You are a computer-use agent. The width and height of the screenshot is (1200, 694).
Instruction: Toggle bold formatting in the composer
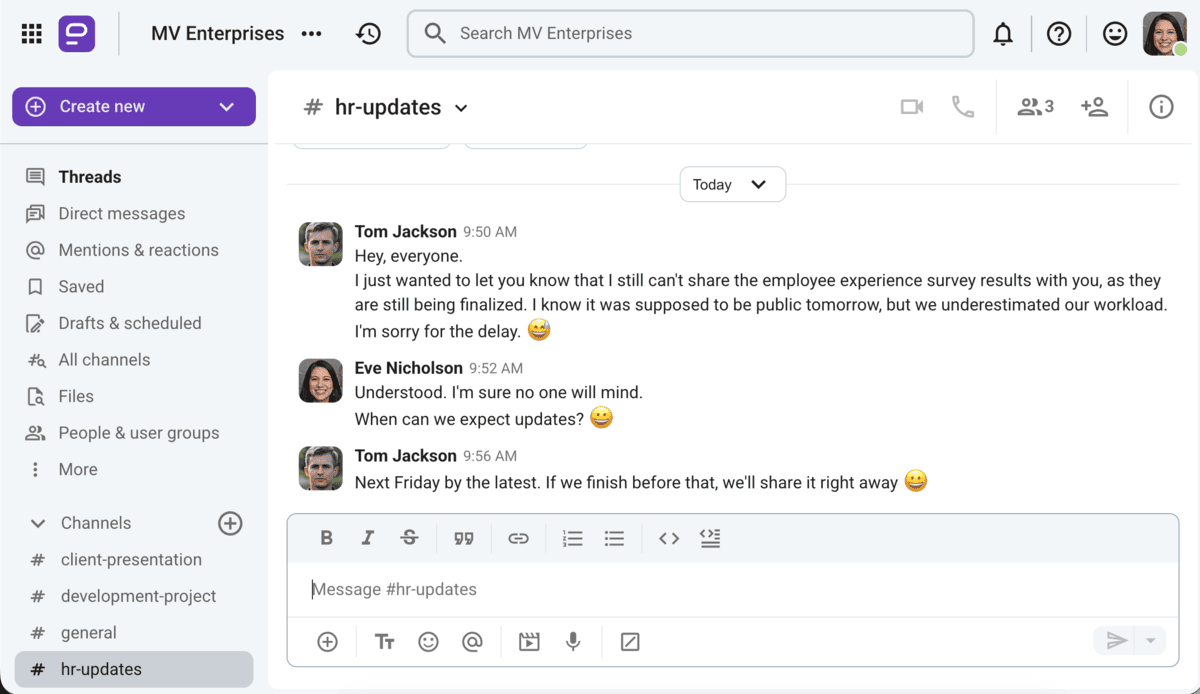(x=327, y=538)
